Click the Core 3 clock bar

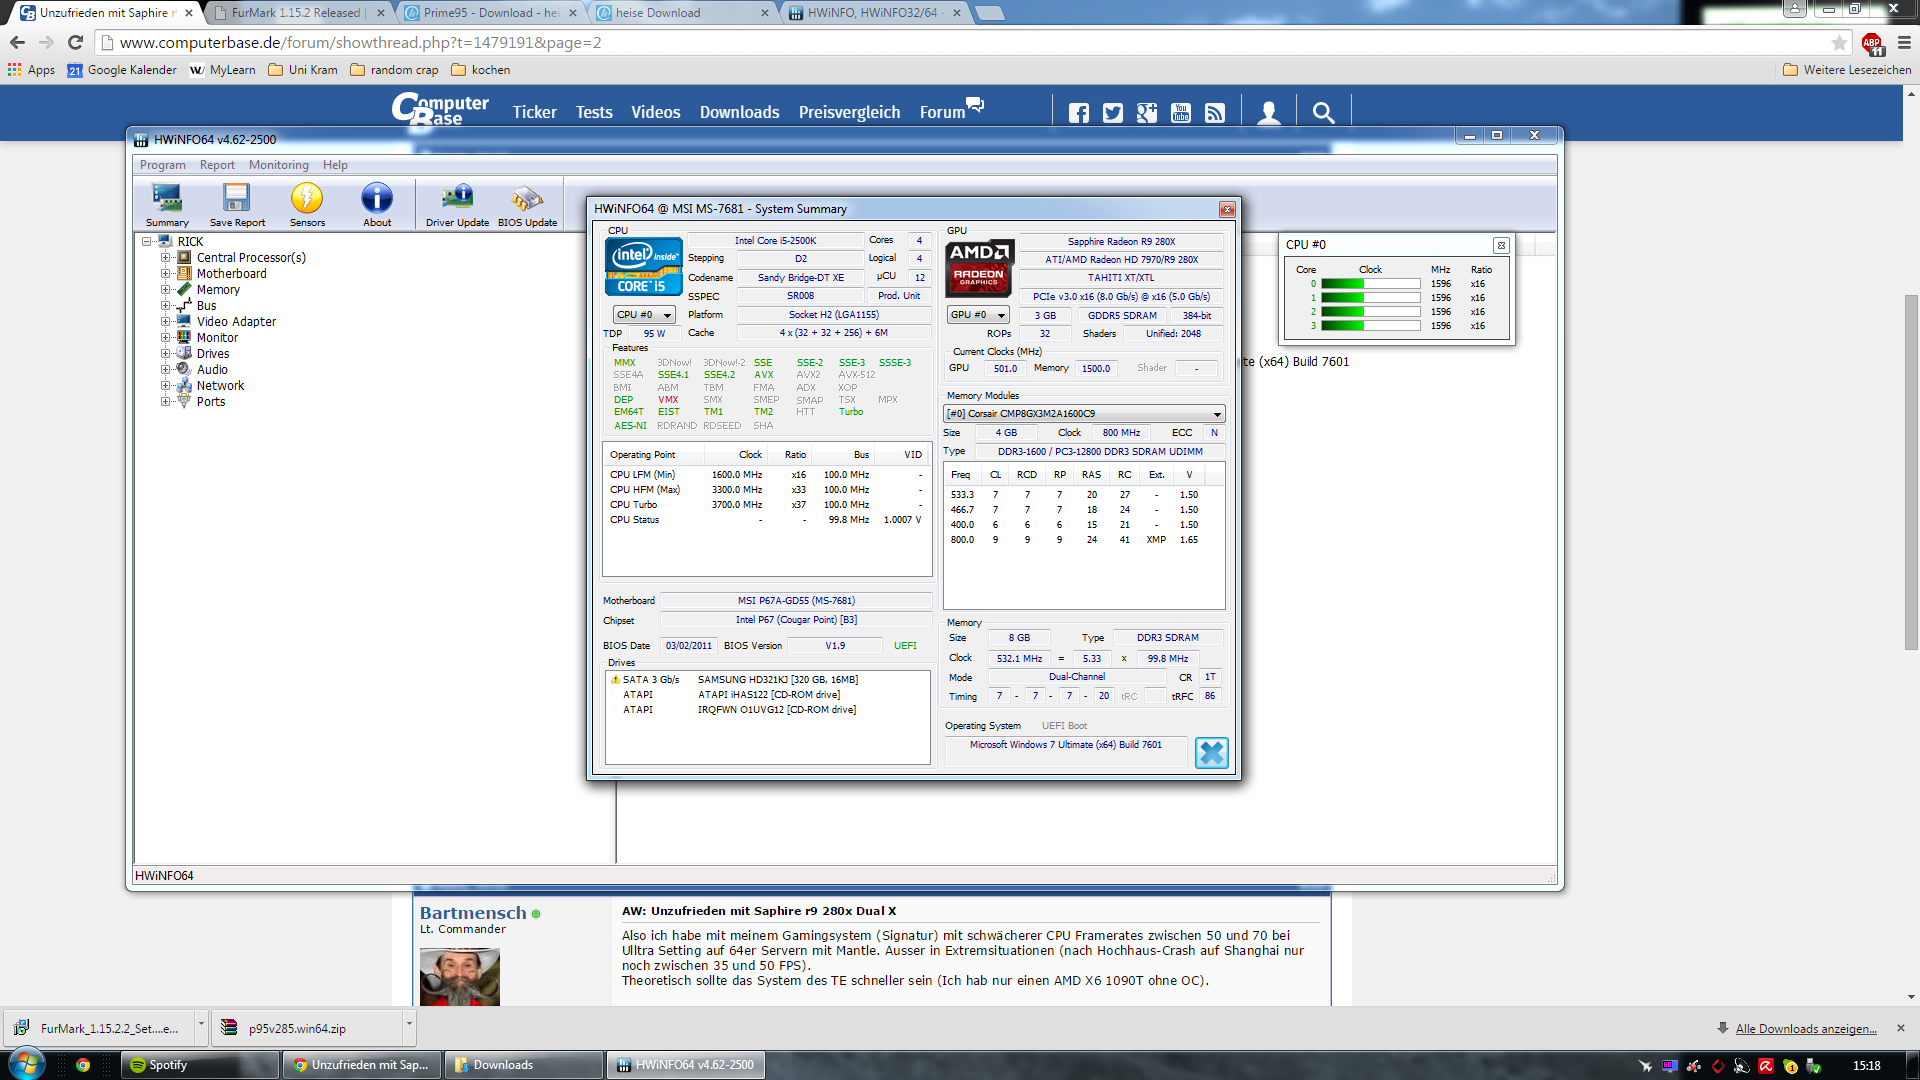(1370, 326)
